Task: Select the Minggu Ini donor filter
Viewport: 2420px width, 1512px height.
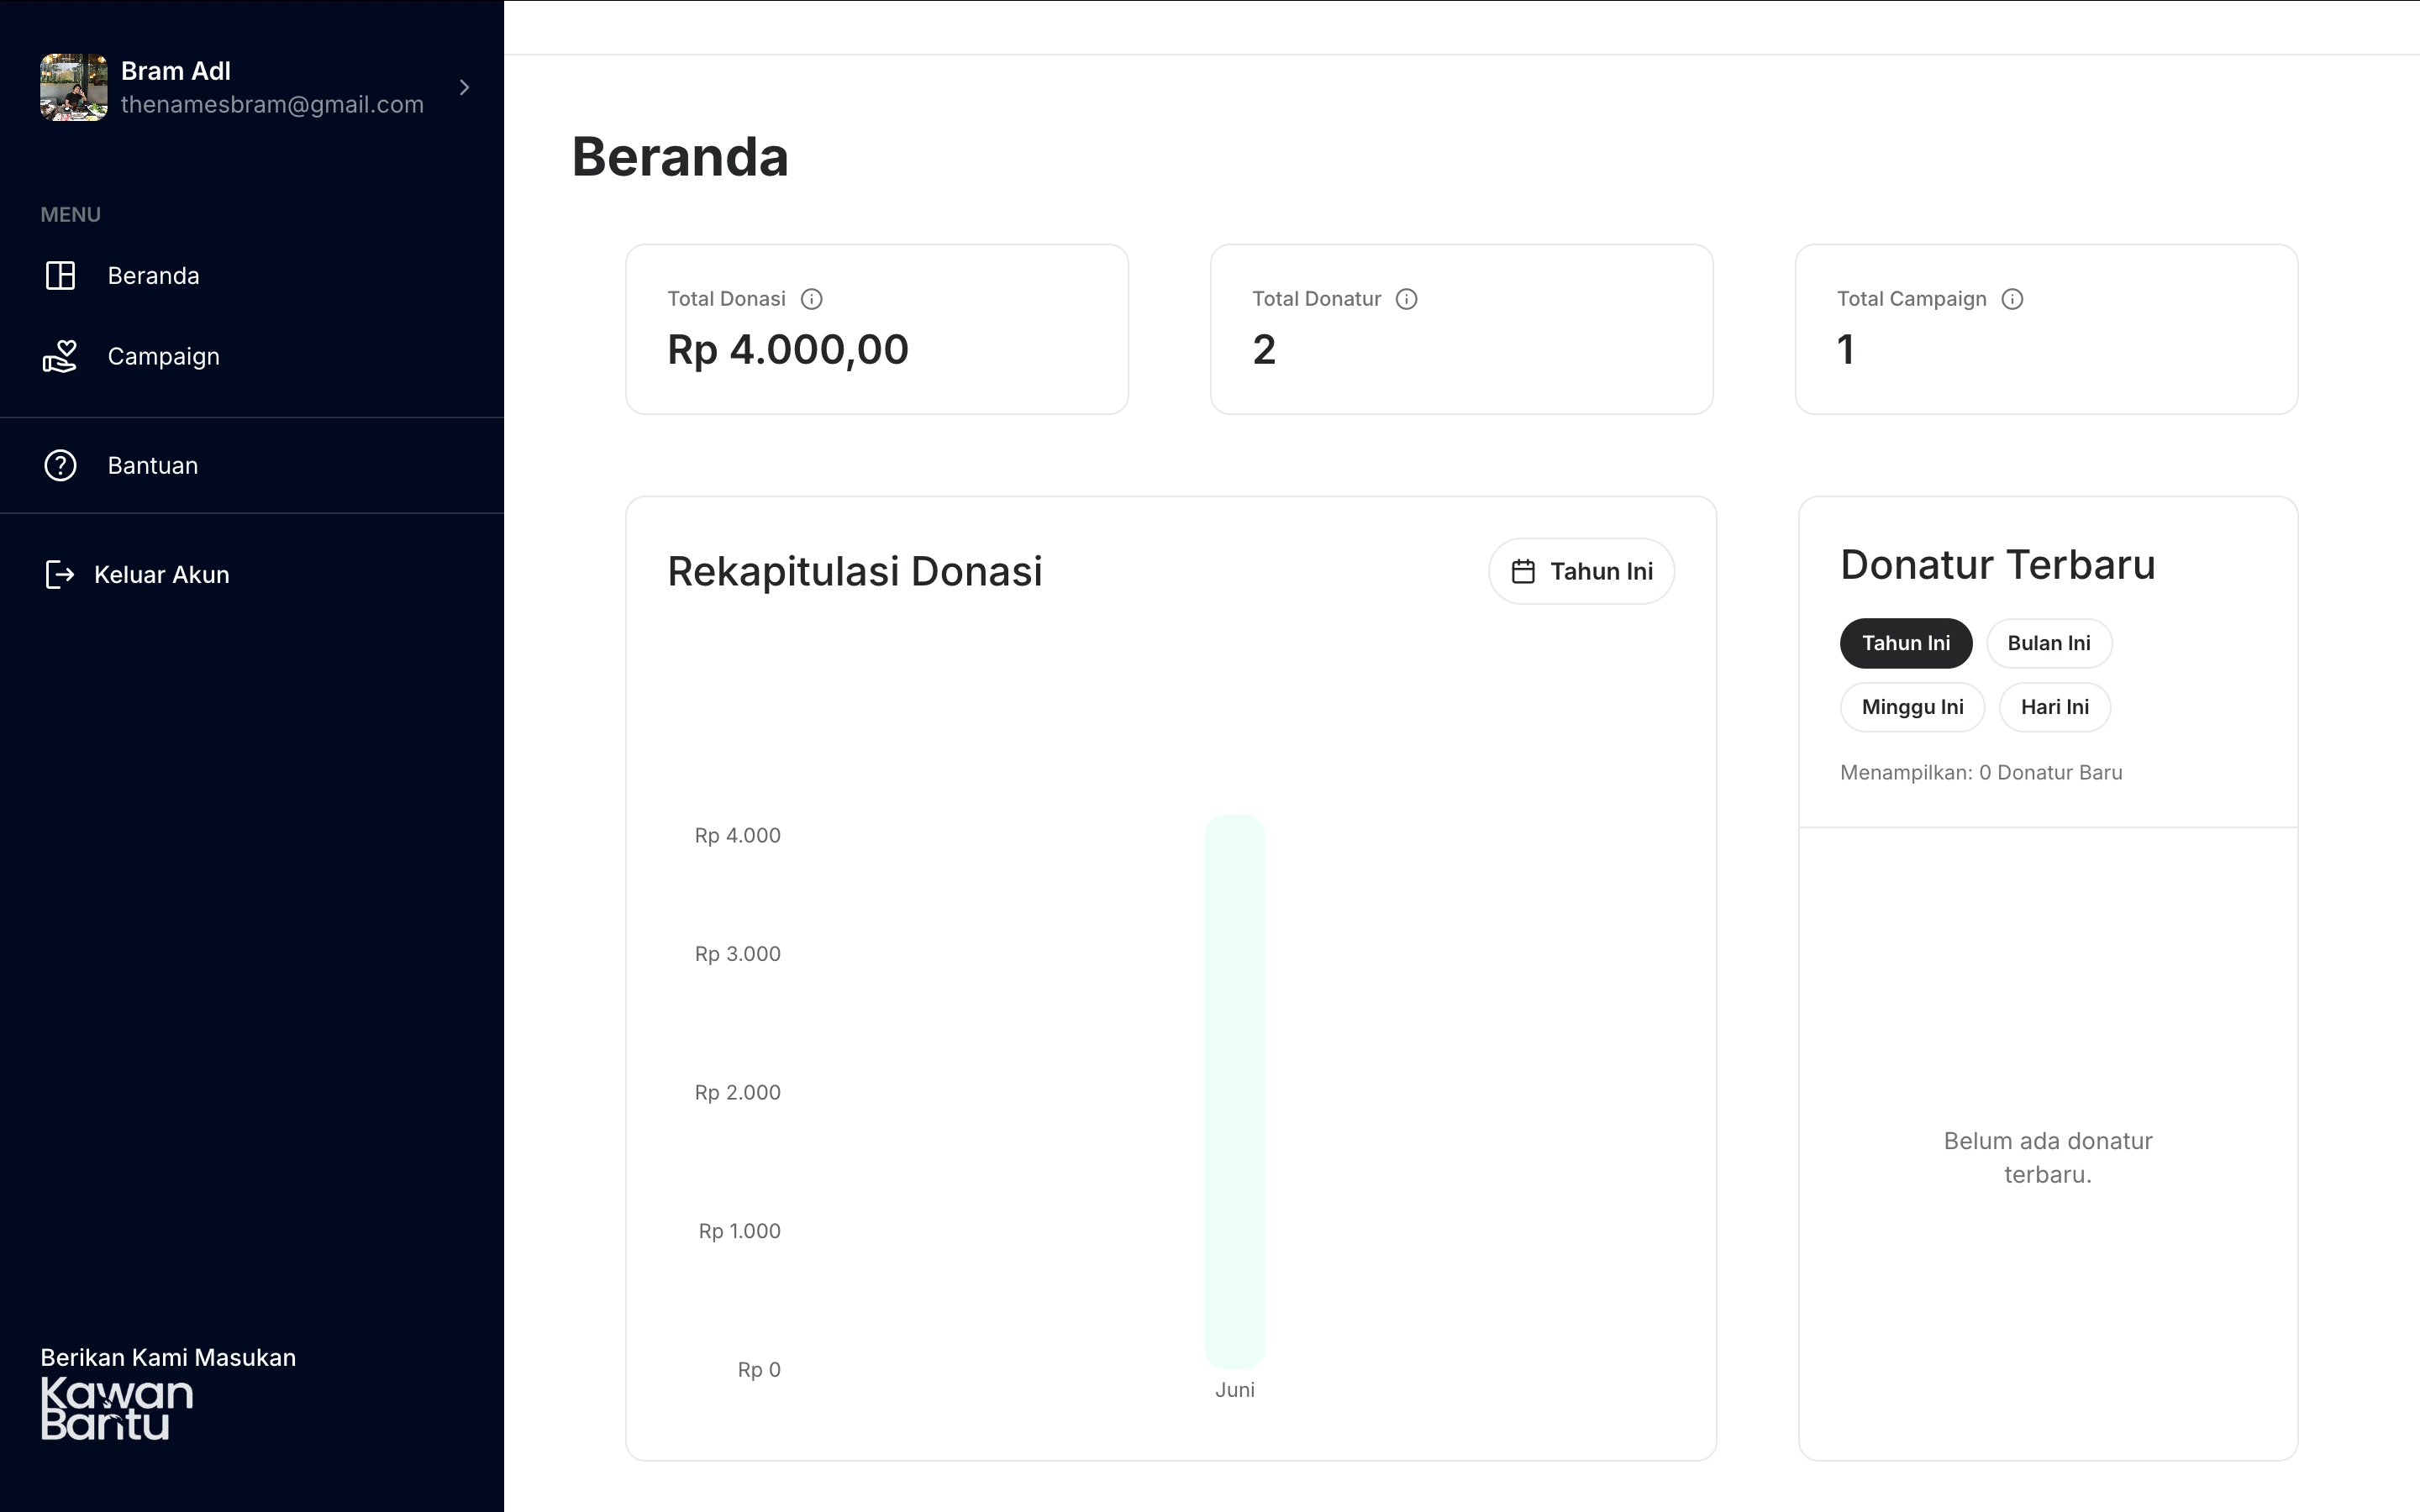Action: click(x=1912, y=707)
